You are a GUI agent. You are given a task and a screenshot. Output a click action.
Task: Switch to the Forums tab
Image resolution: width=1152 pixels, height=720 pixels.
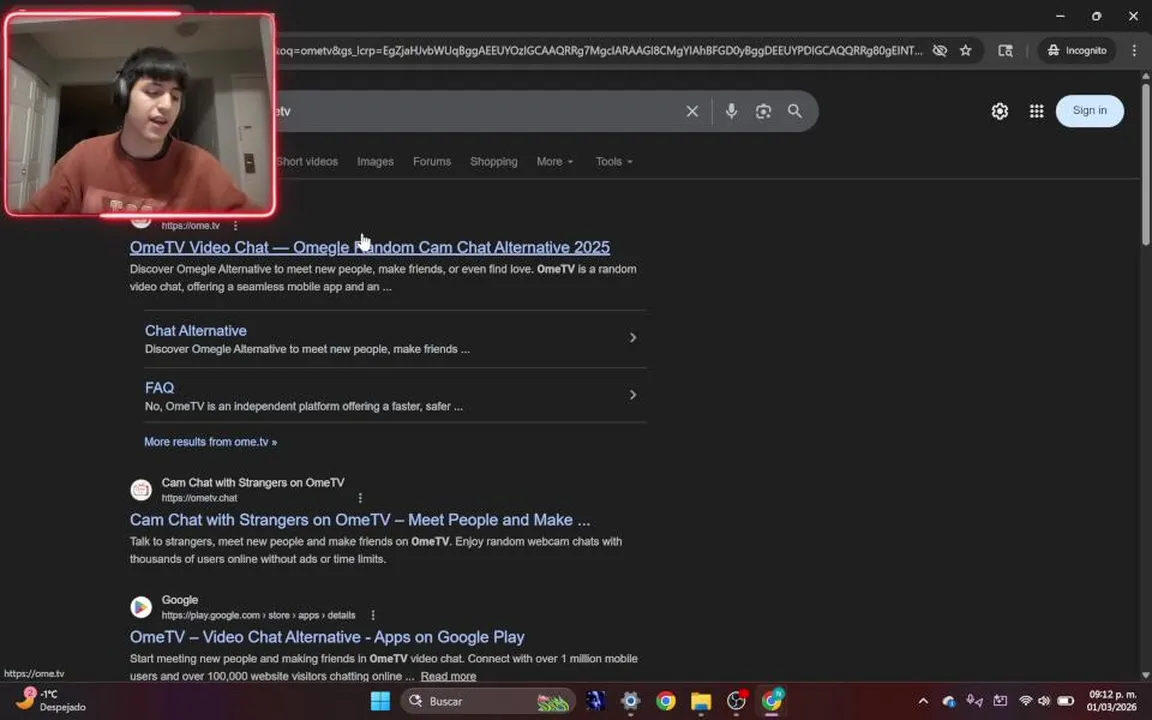pyautogui.click(x=432, y=162)
